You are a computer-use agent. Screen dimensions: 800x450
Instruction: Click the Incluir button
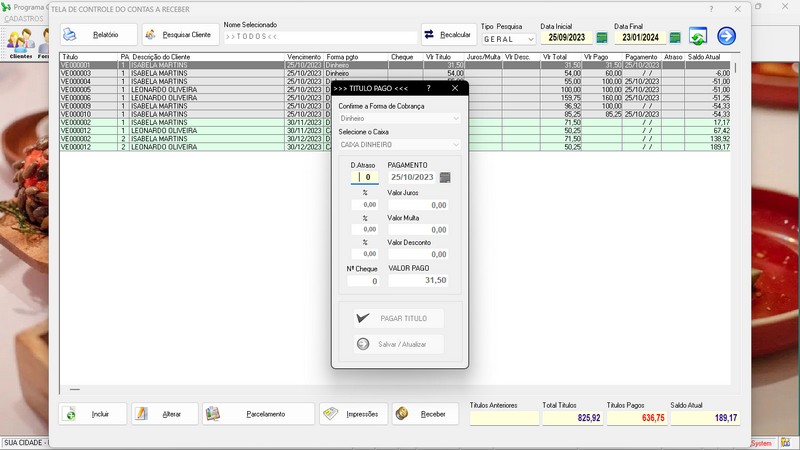[93, 414]
